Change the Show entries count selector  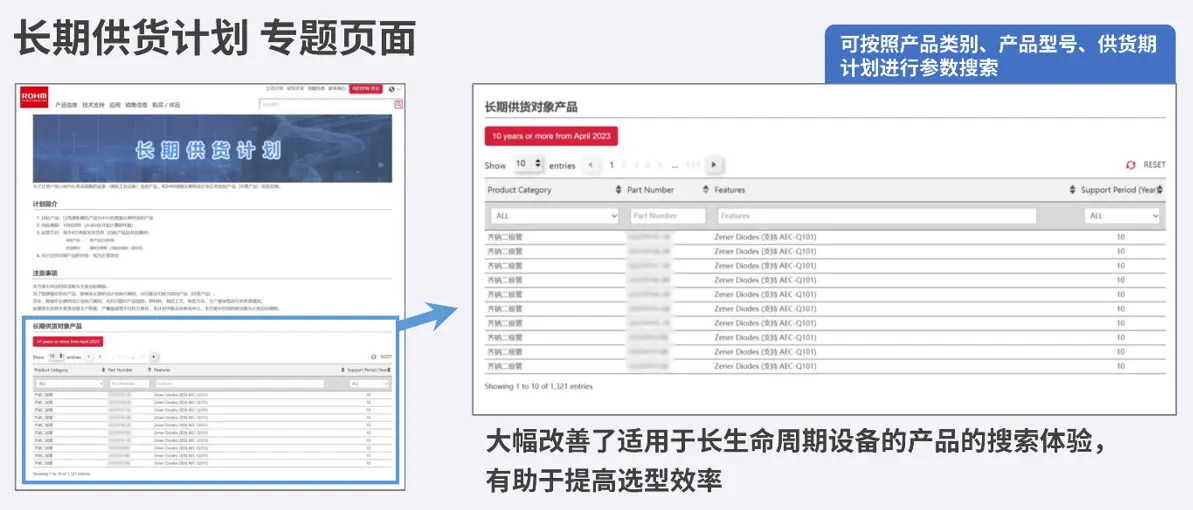527,164
